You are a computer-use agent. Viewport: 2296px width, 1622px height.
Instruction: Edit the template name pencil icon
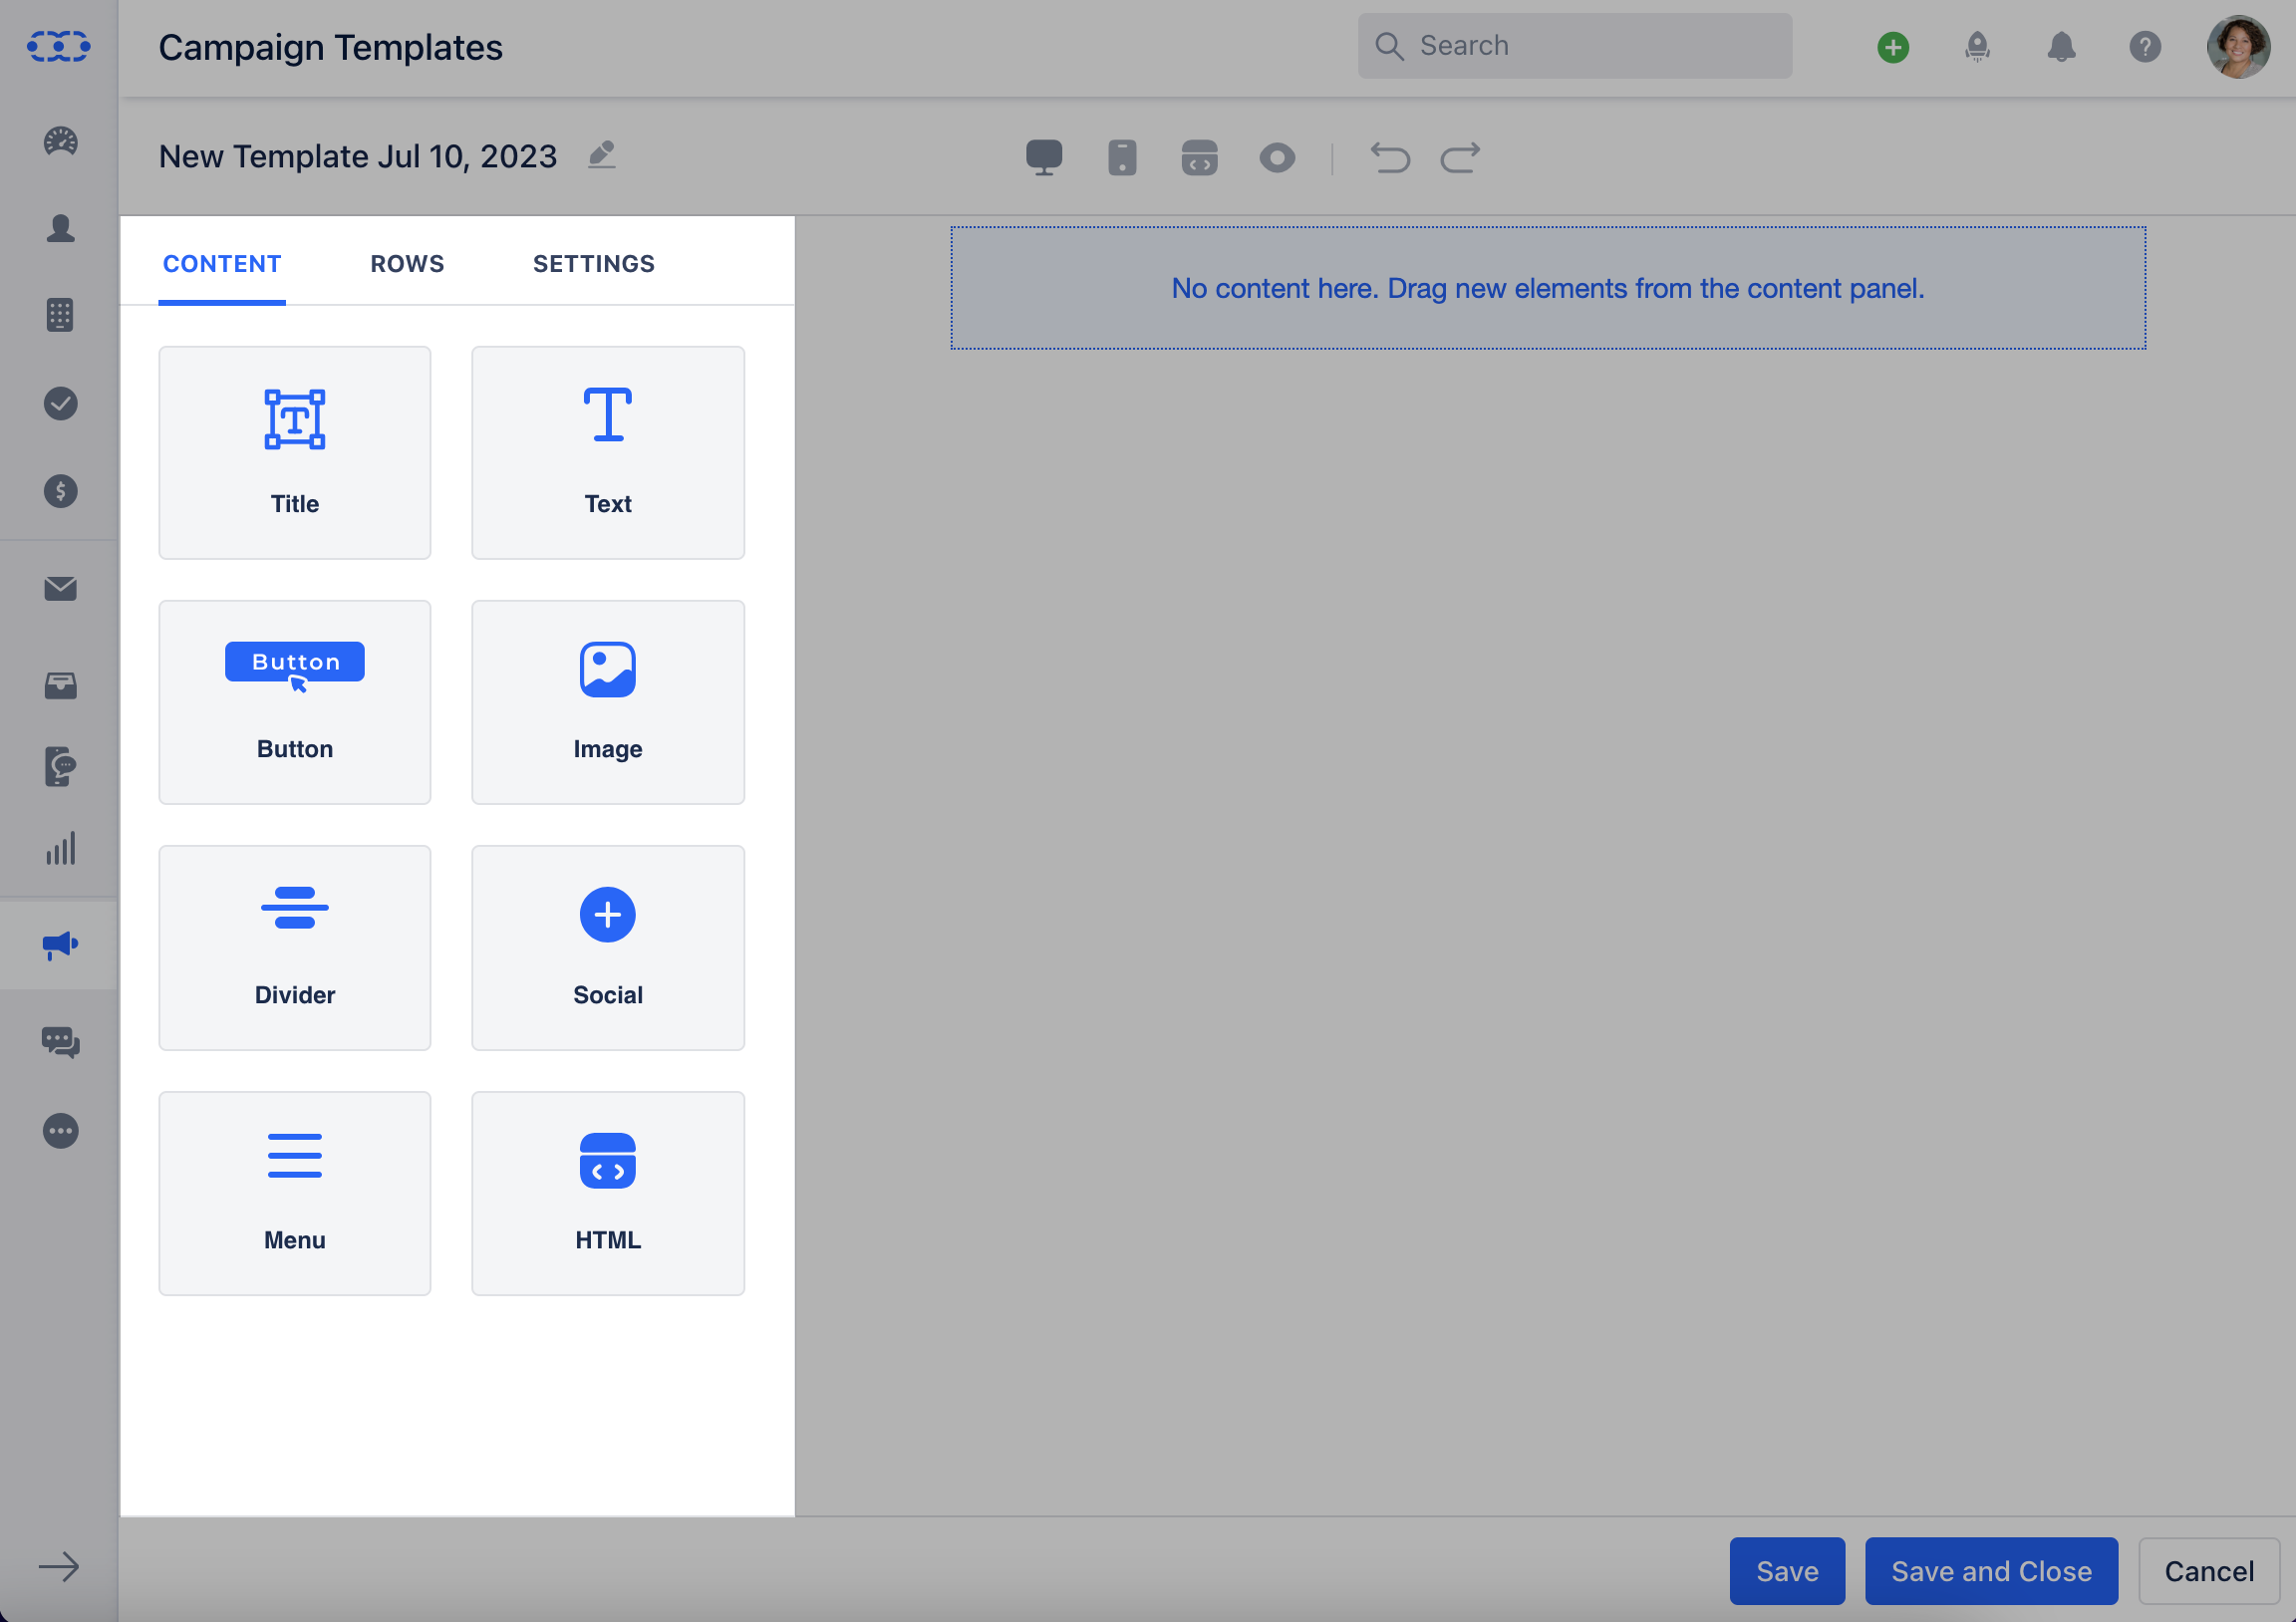601,156
